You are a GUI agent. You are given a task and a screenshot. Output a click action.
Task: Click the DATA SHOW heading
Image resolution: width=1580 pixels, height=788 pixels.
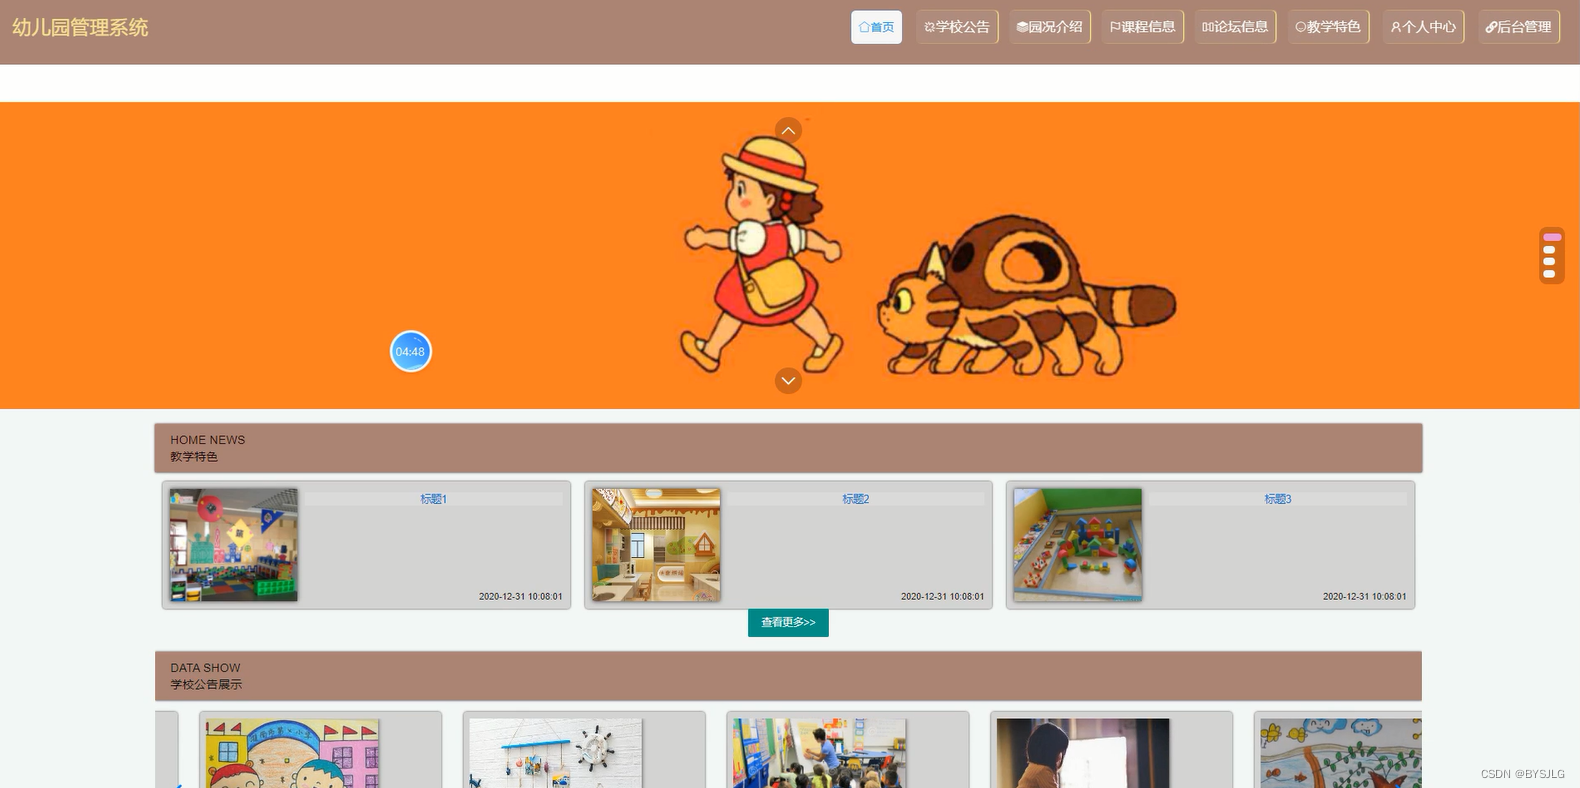(205, 668)
